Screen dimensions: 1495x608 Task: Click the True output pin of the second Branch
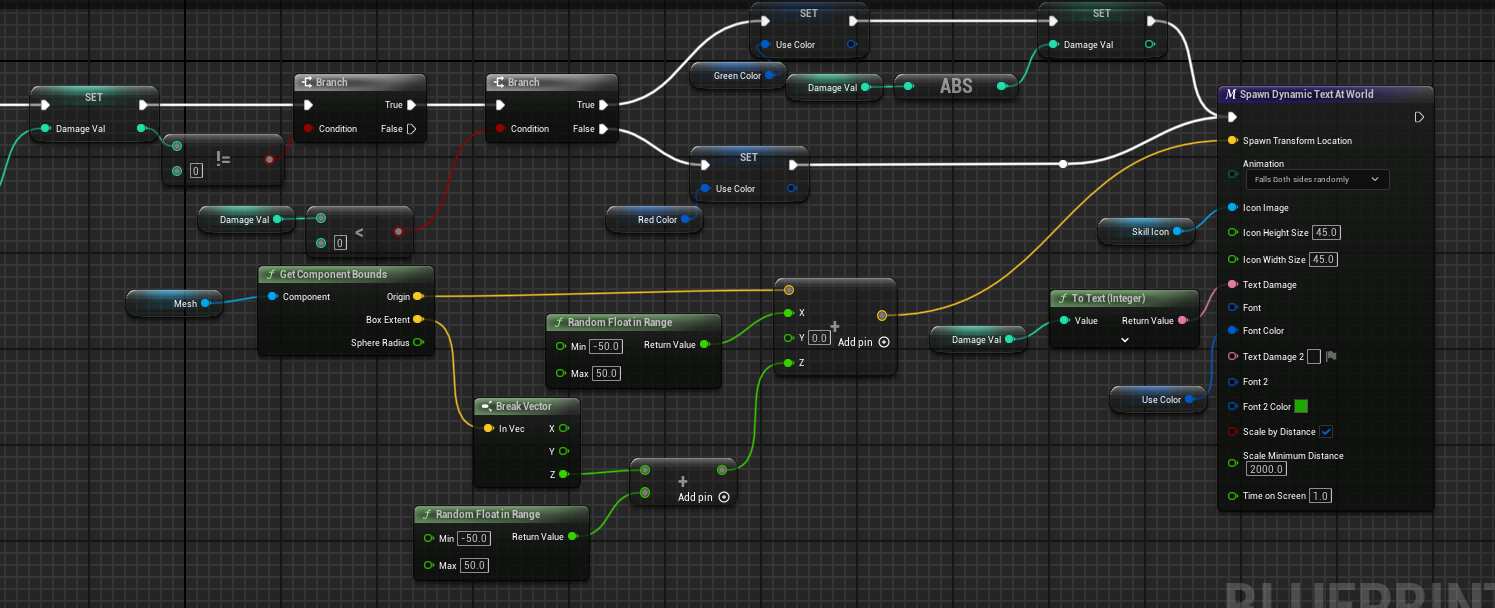tap(603, 105)
